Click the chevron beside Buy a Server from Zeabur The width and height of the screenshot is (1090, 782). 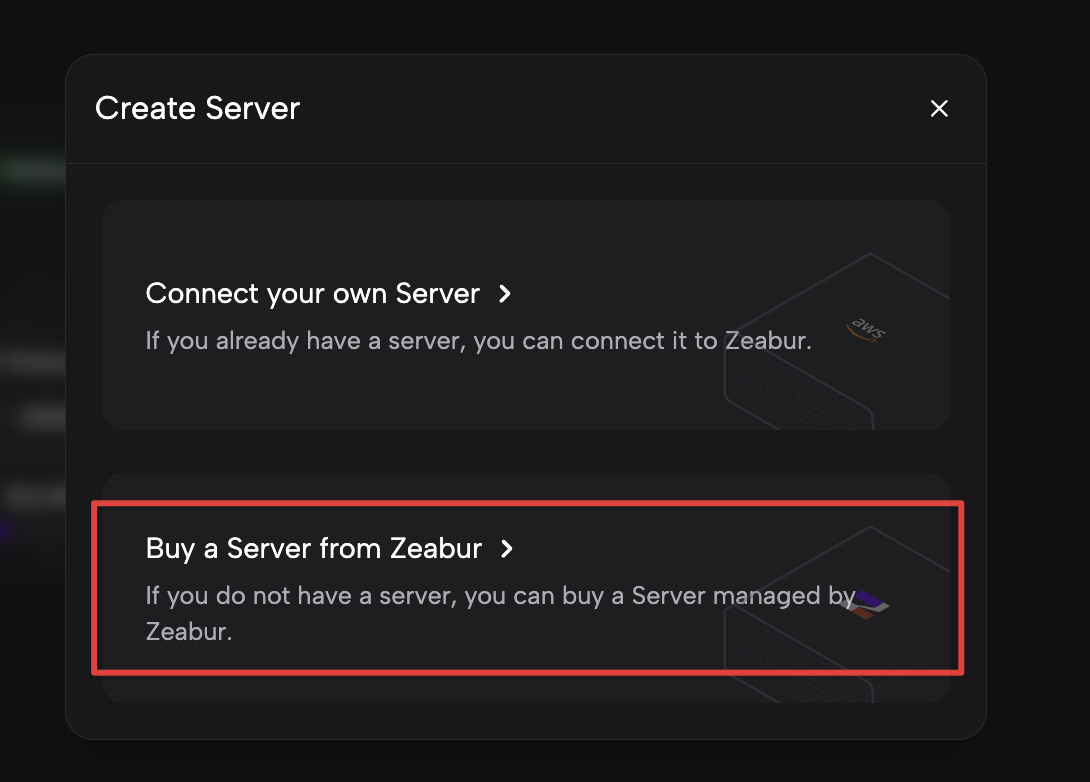(507, 549)
